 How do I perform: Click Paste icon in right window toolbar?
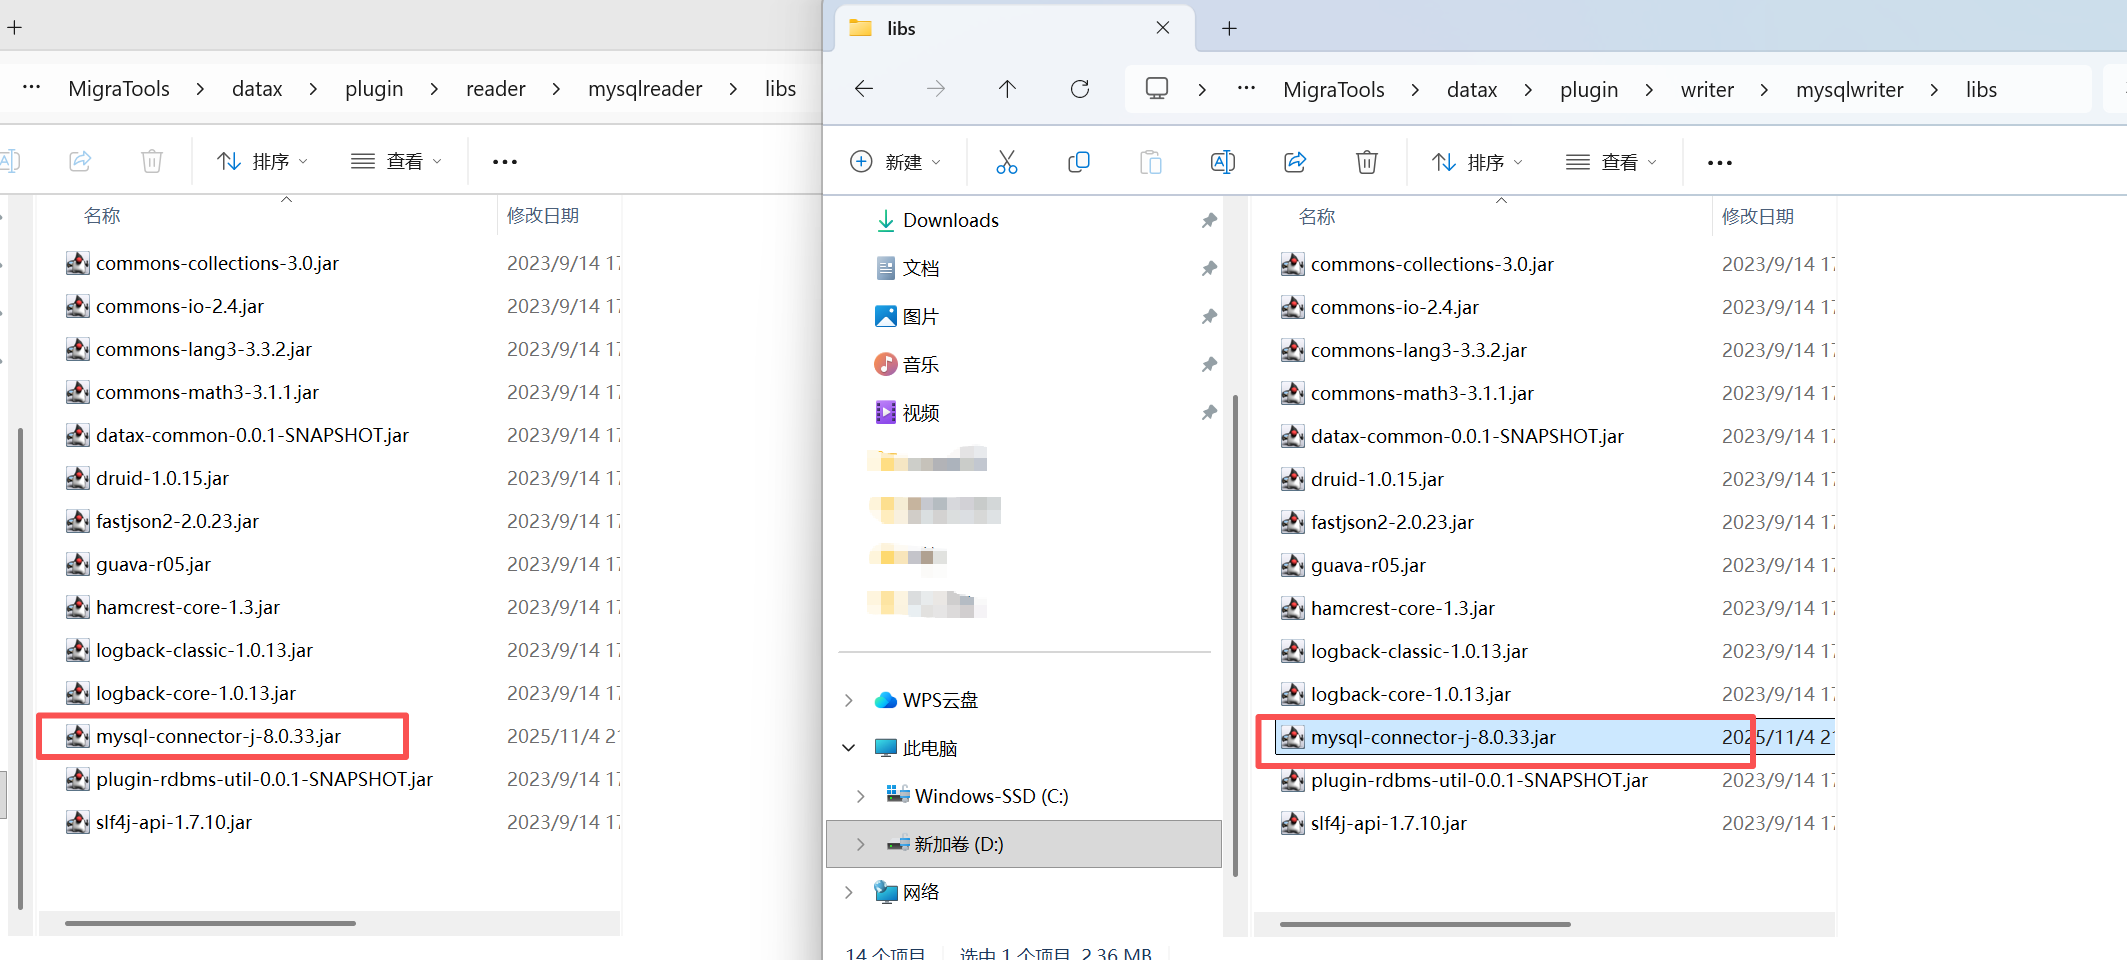point(1151,162)
